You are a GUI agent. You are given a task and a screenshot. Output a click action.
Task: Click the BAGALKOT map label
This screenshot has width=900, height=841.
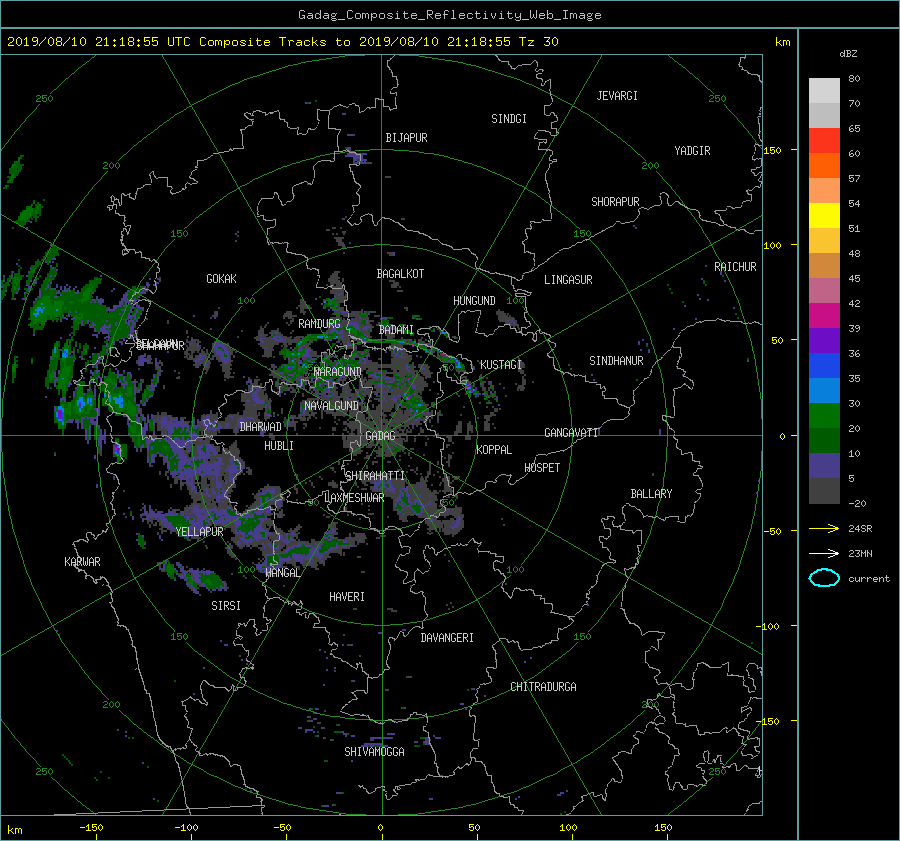pos(400,274)
